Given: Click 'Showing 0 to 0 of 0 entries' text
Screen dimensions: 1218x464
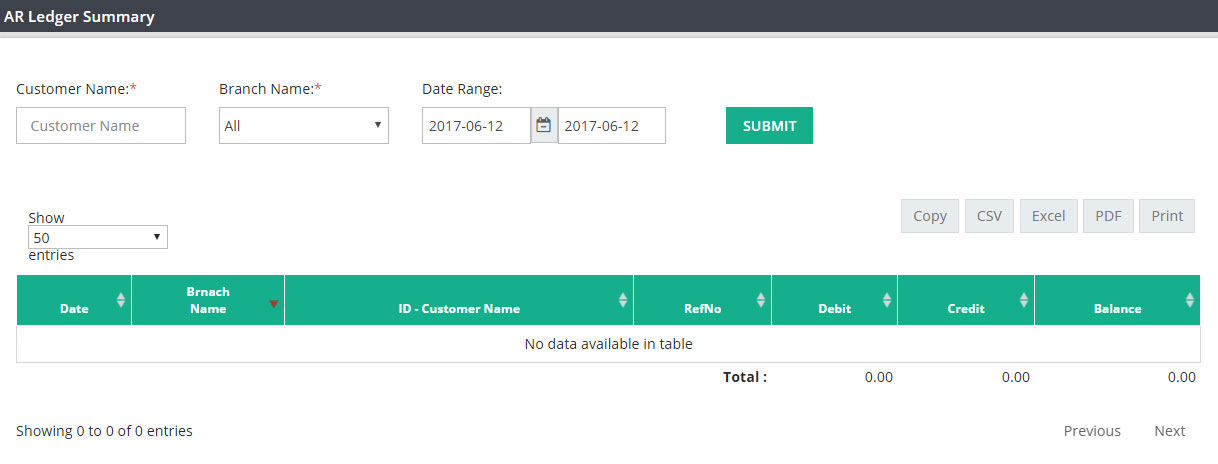Looking at the screenshot, I should pos(104,431).
